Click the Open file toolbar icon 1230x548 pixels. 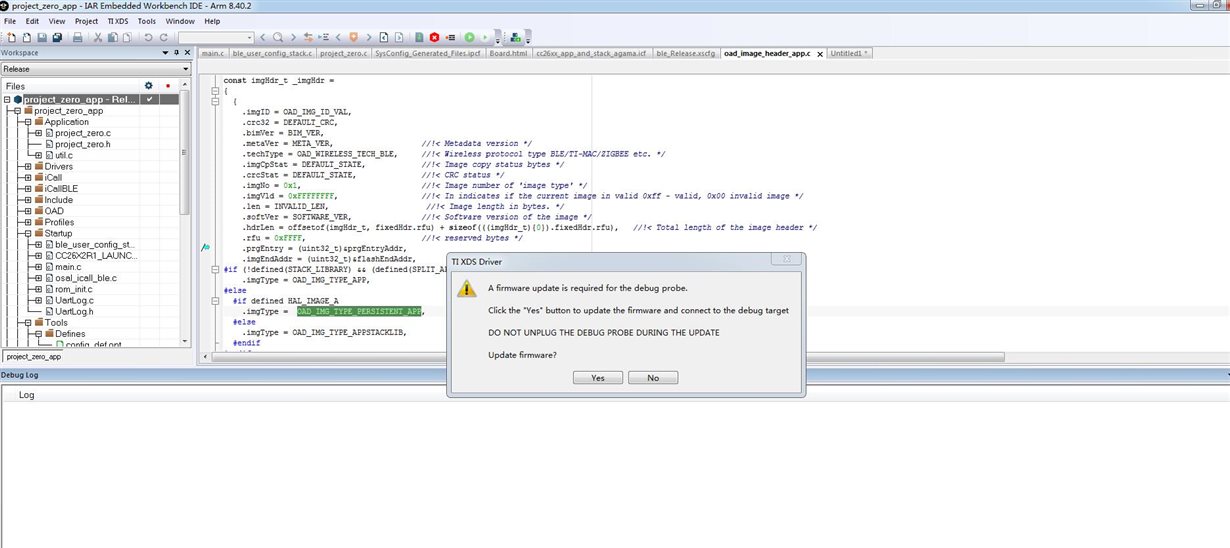pos(27,37)
